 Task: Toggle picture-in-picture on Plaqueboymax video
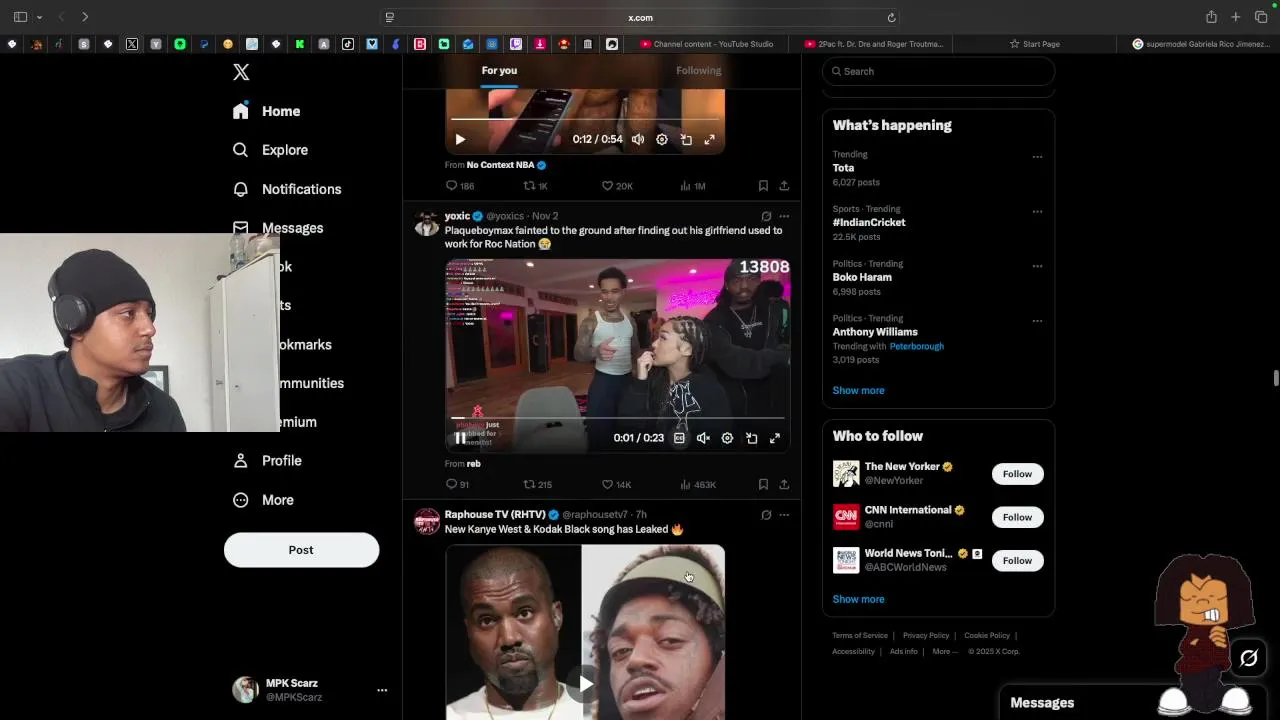pos(751,438)
